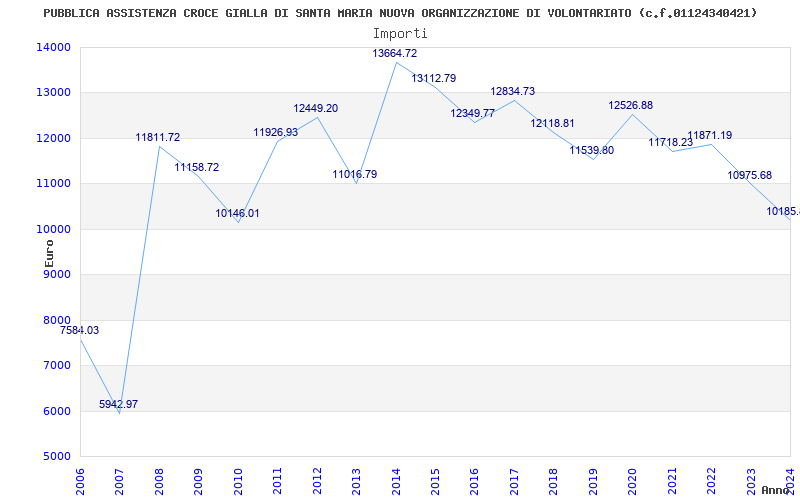Click the chart title 'Importi'
Viewport: 800px width, 500px height.
click(x=400, y=34)
